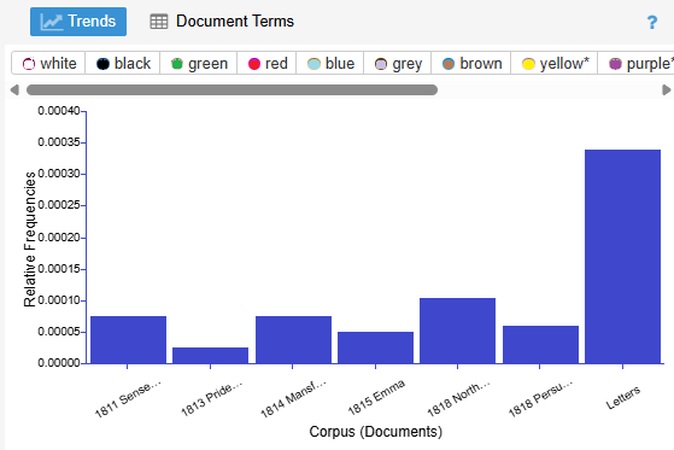Toggle the yellow* term series
674x450 pixels.
coord(554,64)
